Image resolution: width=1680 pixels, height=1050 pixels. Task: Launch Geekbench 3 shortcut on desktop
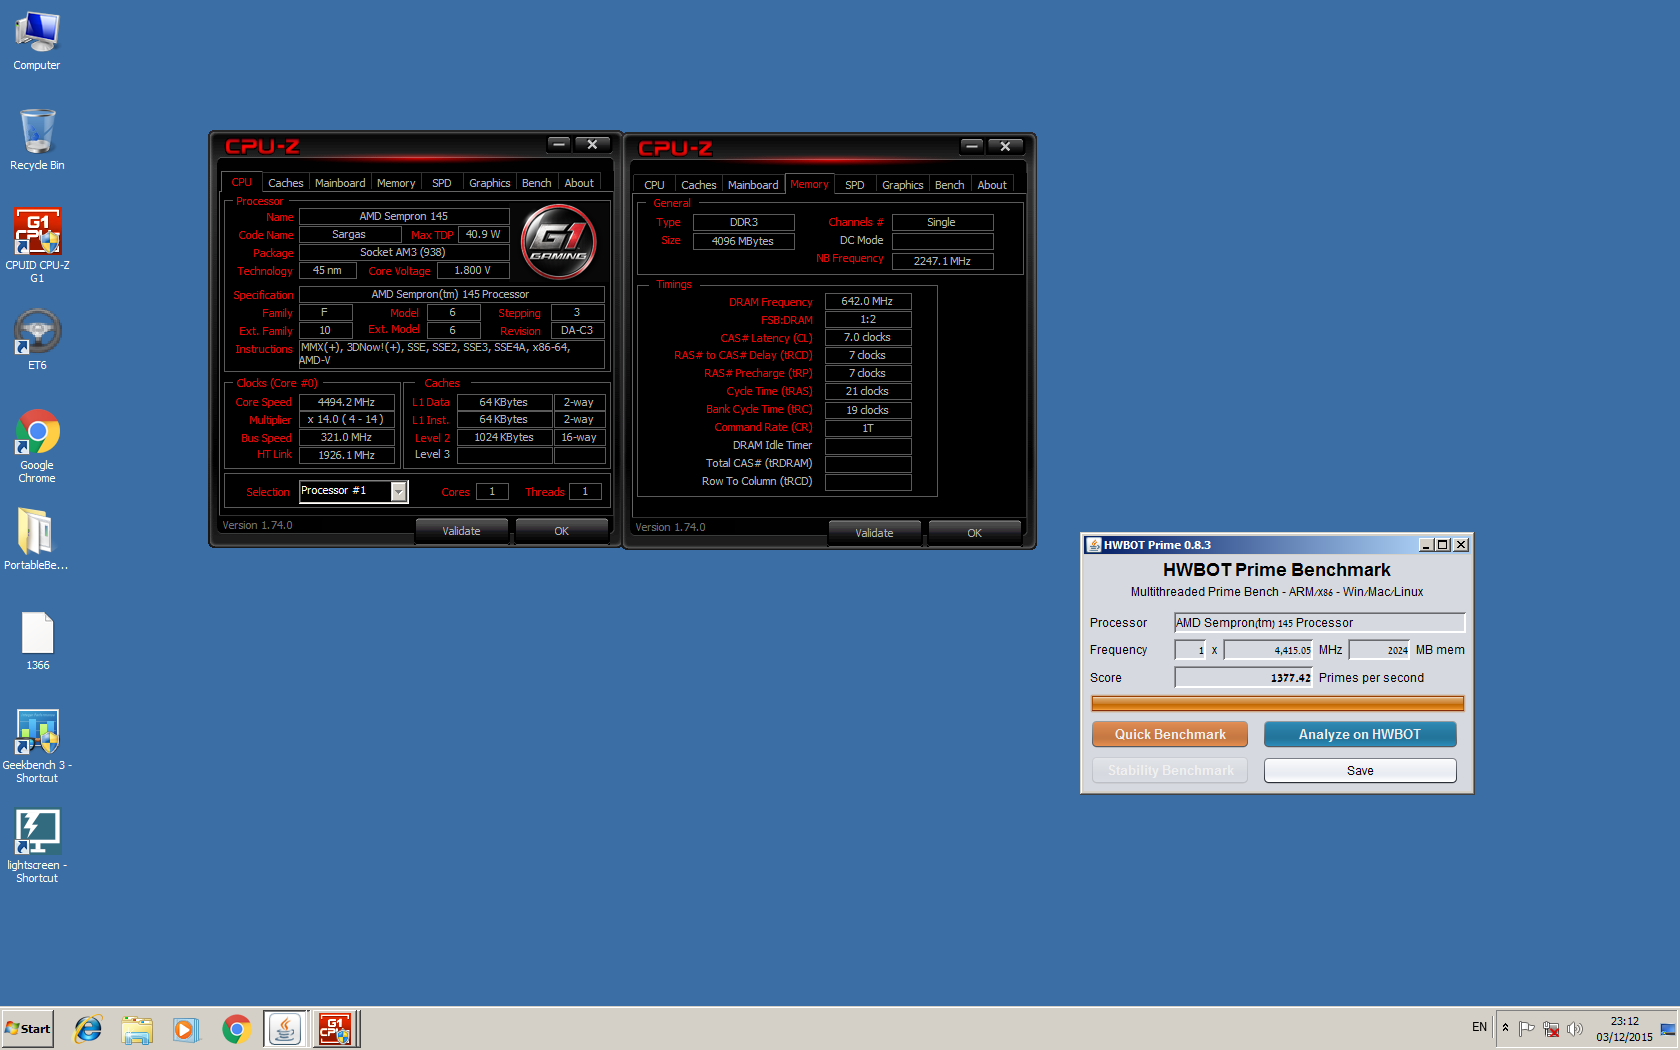point(37,746)
